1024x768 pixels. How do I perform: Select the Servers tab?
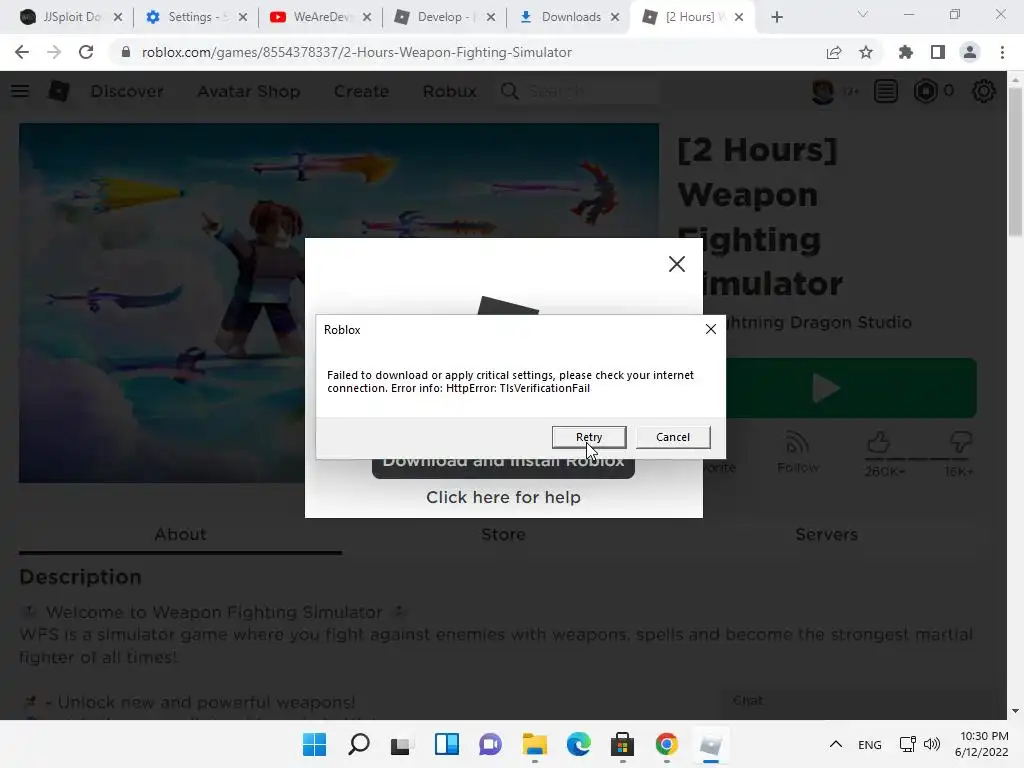(x=826, y=534)
